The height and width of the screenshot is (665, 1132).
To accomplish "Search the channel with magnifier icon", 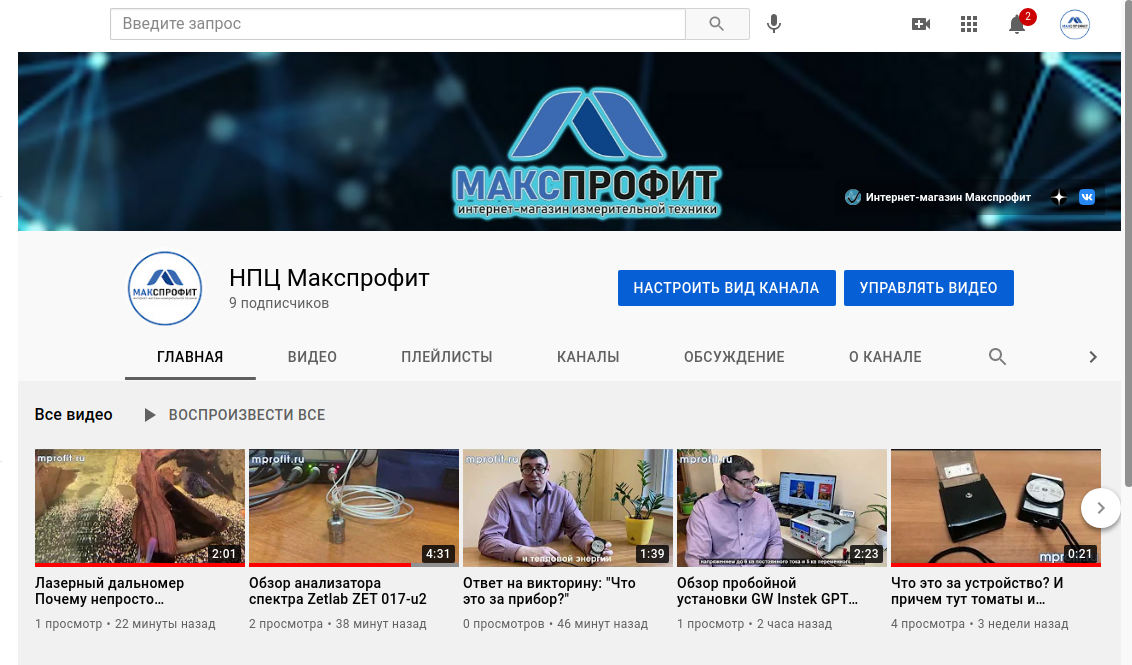I will (x=997, y=357).
